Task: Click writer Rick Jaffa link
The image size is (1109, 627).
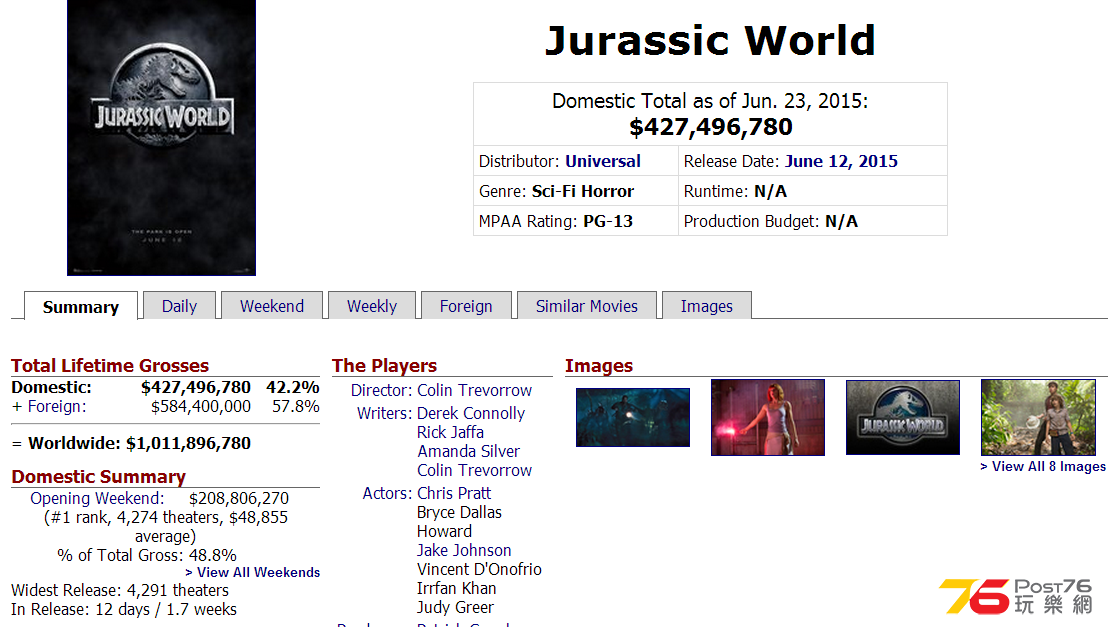Action: (451, 433)
